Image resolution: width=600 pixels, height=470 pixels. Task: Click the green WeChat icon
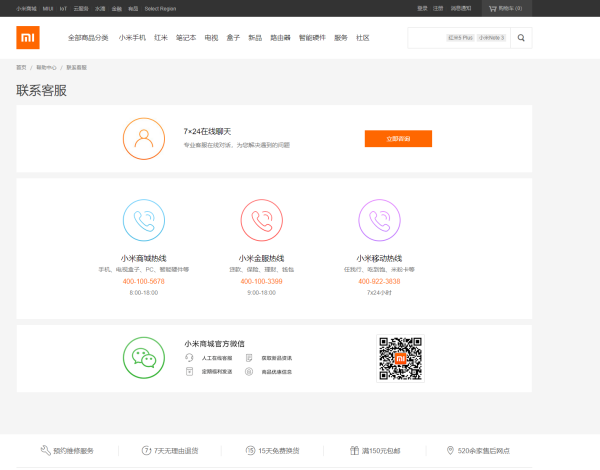click(144, 358)
